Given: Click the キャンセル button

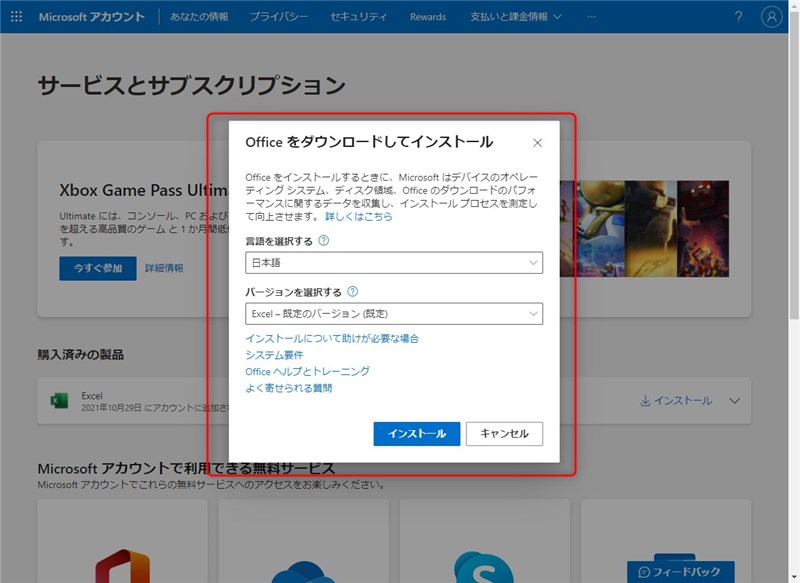Looking at the screenshot, I should coord(504,434).
